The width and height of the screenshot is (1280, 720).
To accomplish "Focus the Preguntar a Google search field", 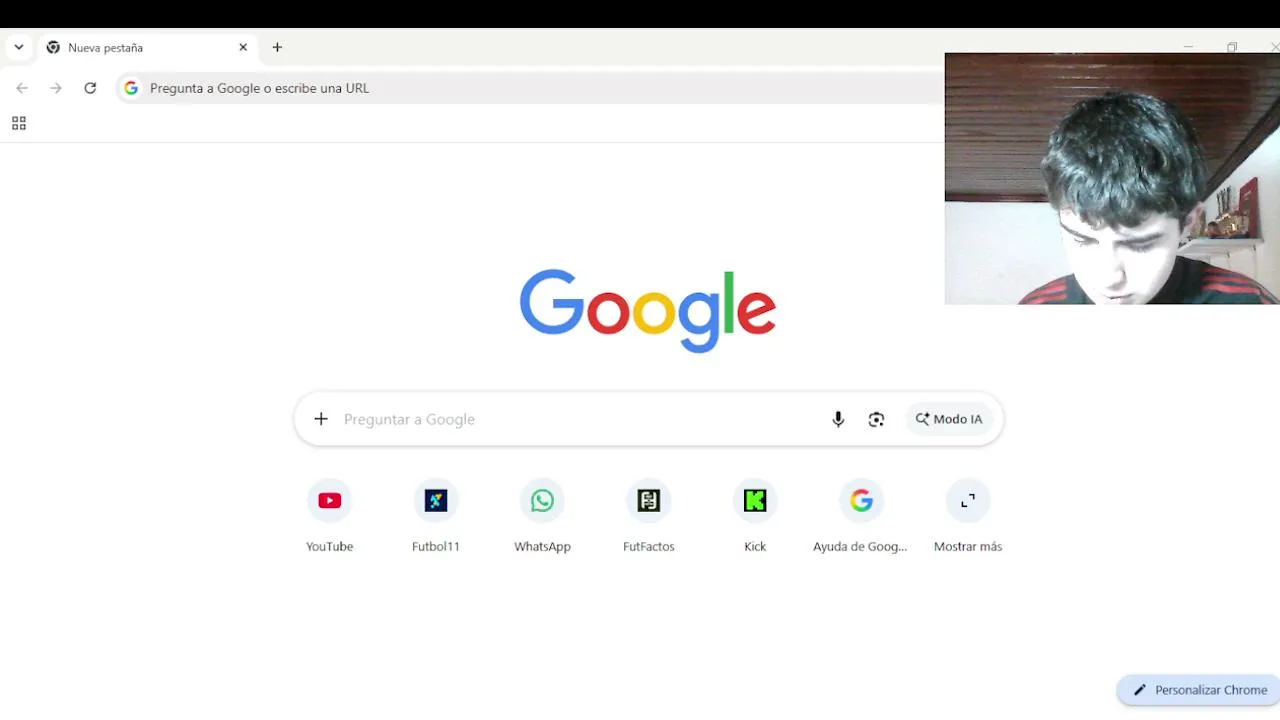I will pos(575,419).
